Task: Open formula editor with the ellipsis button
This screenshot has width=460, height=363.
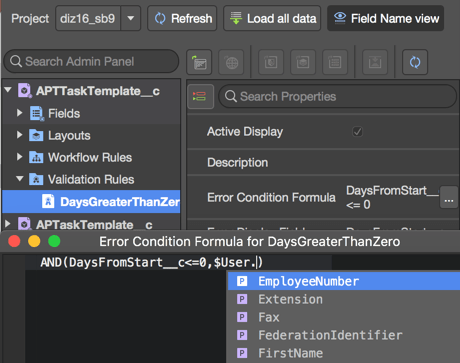Action: [x=449, y=197]
